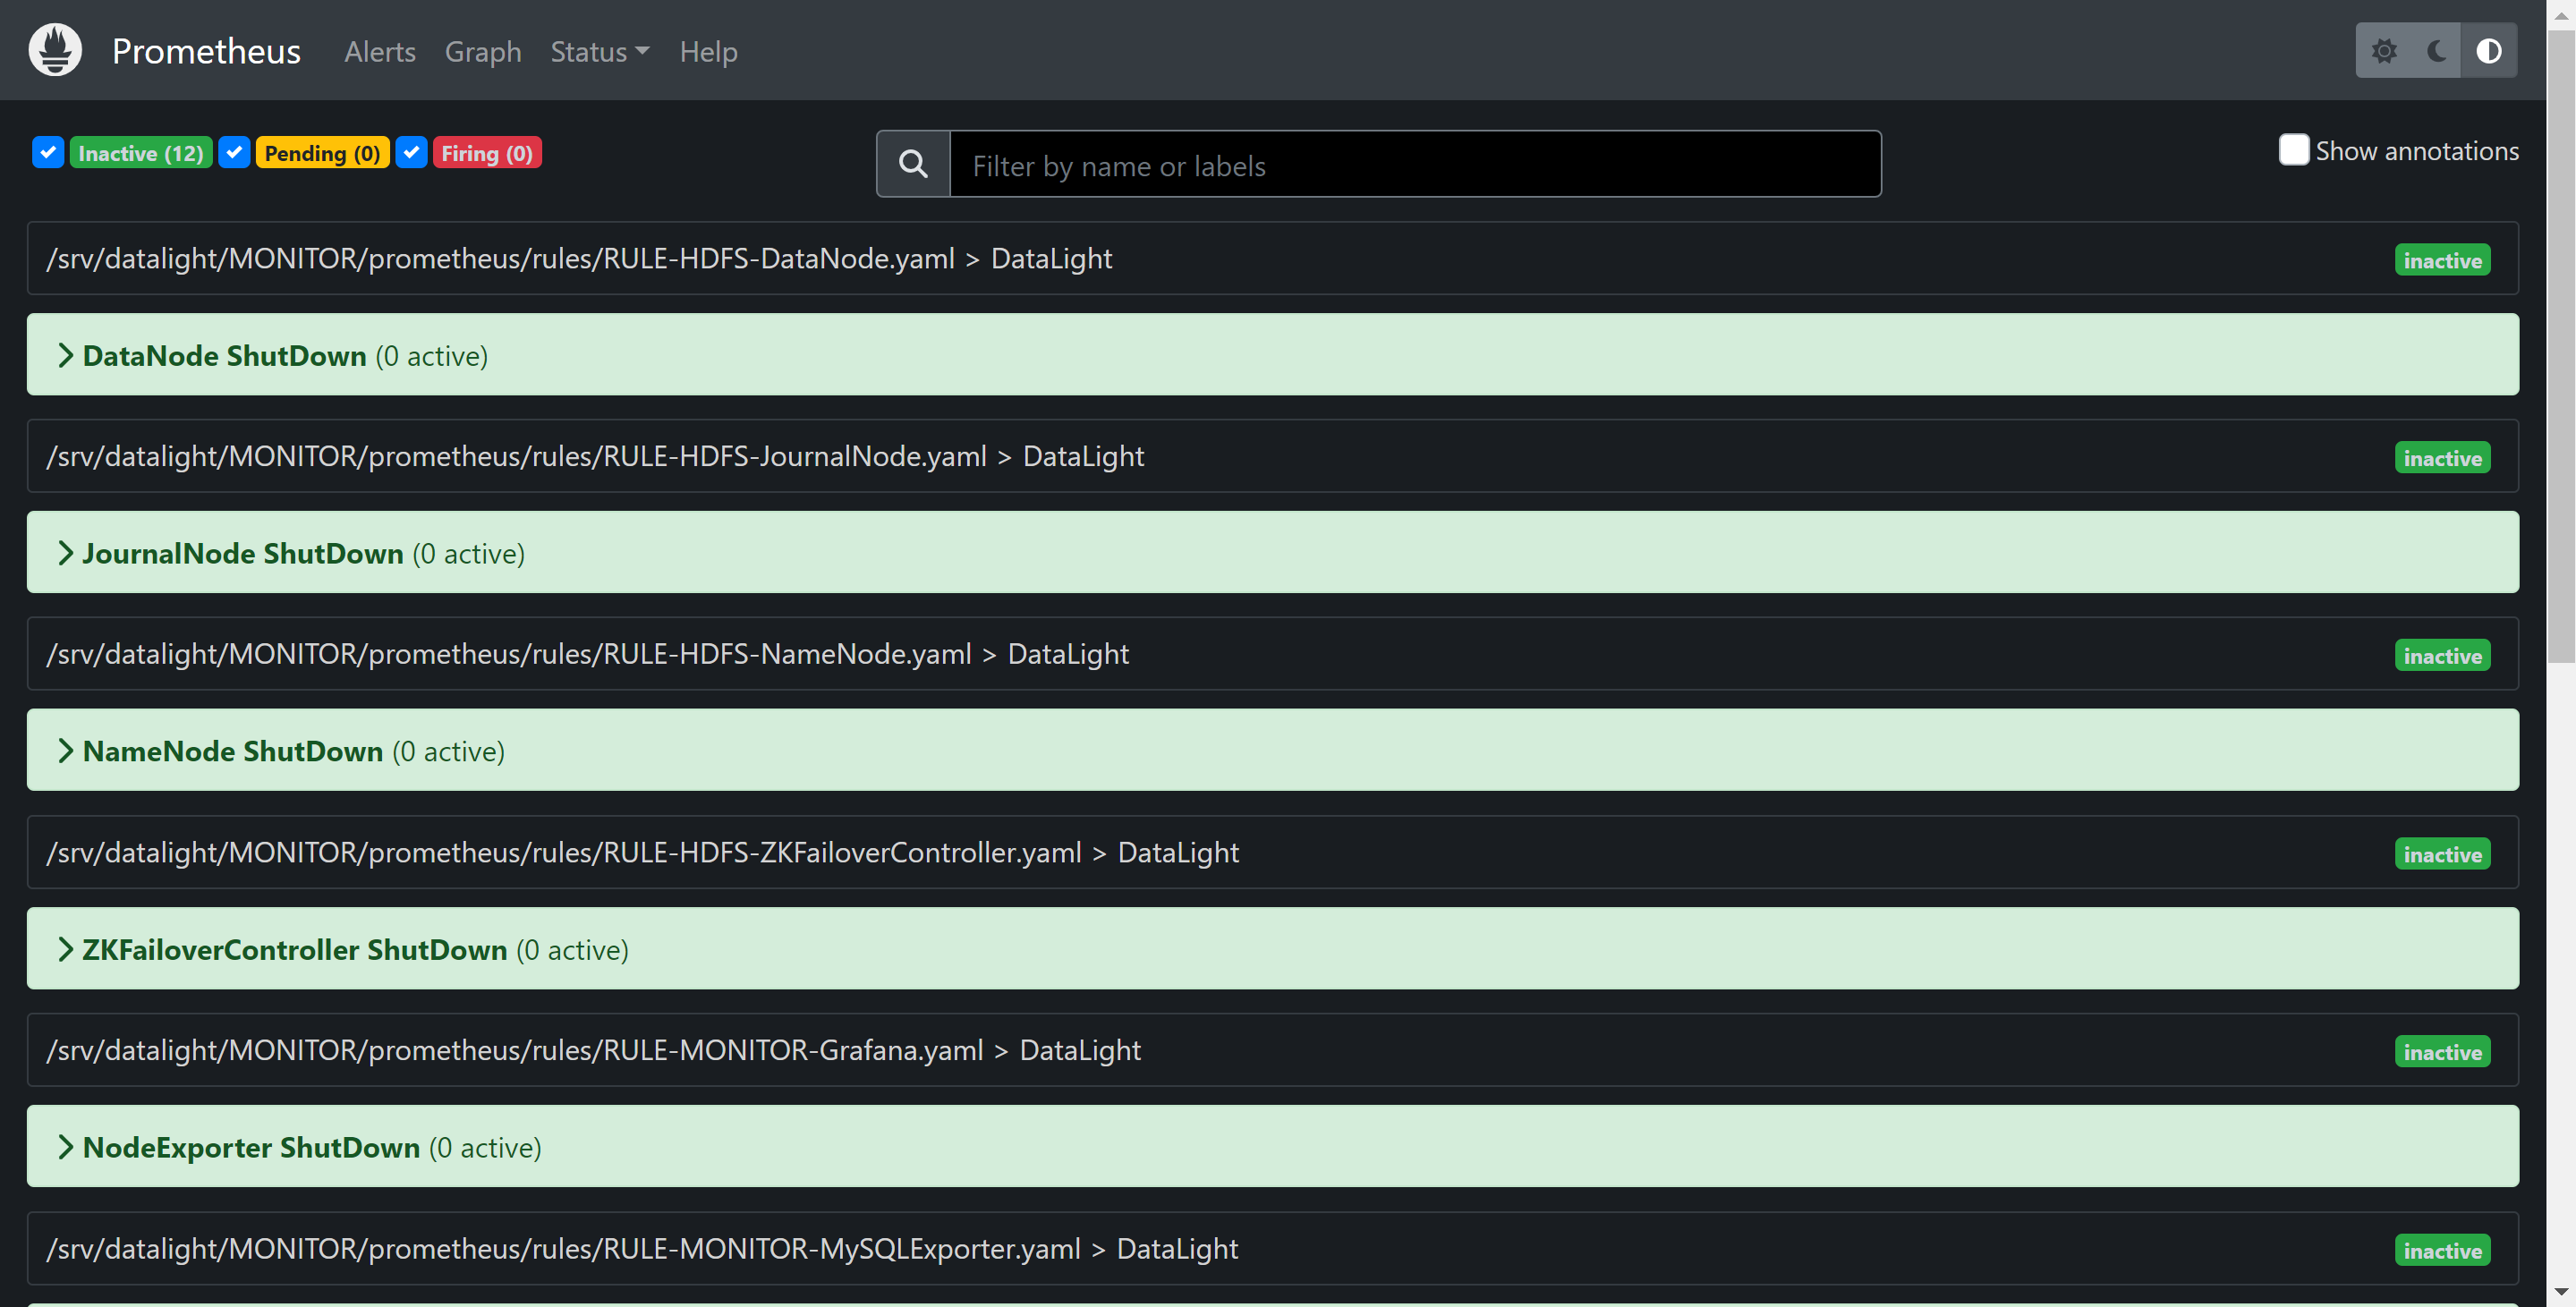Expand the JournalNode ShutDown alert rule
Viewport: 2576px width, 1307px height.
click(x=242, y=552)
